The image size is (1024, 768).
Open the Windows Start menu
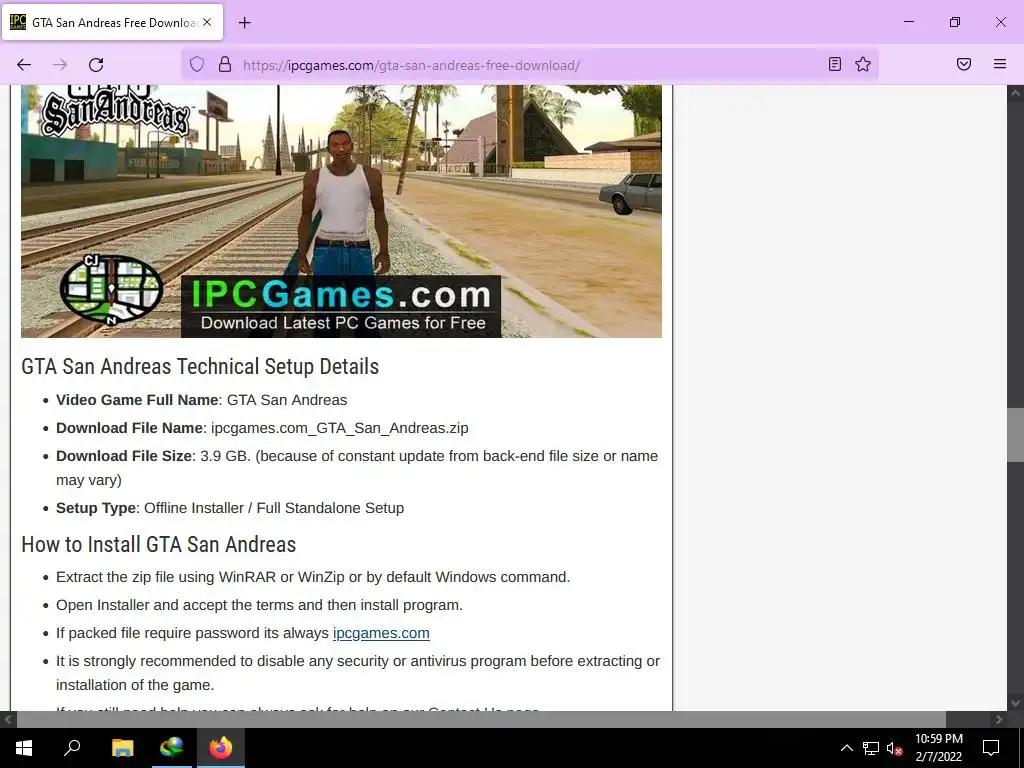pyautogui.click(x=24, y=748)
